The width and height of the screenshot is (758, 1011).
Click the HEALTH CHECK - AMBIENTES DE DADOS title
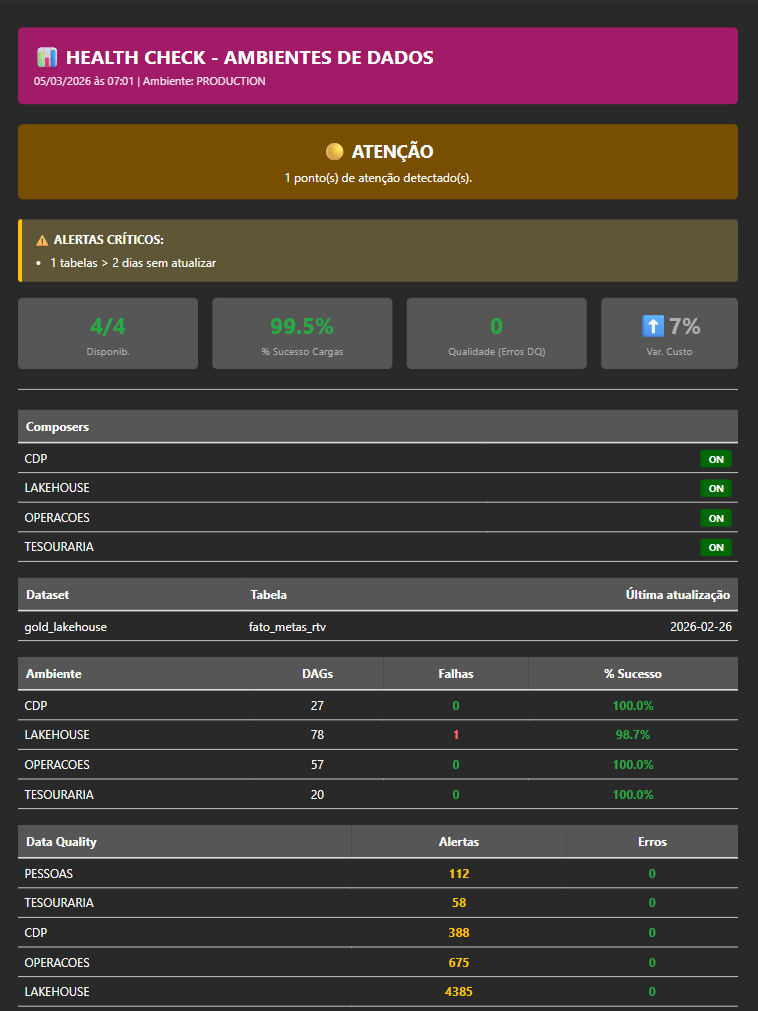[249, 57]
